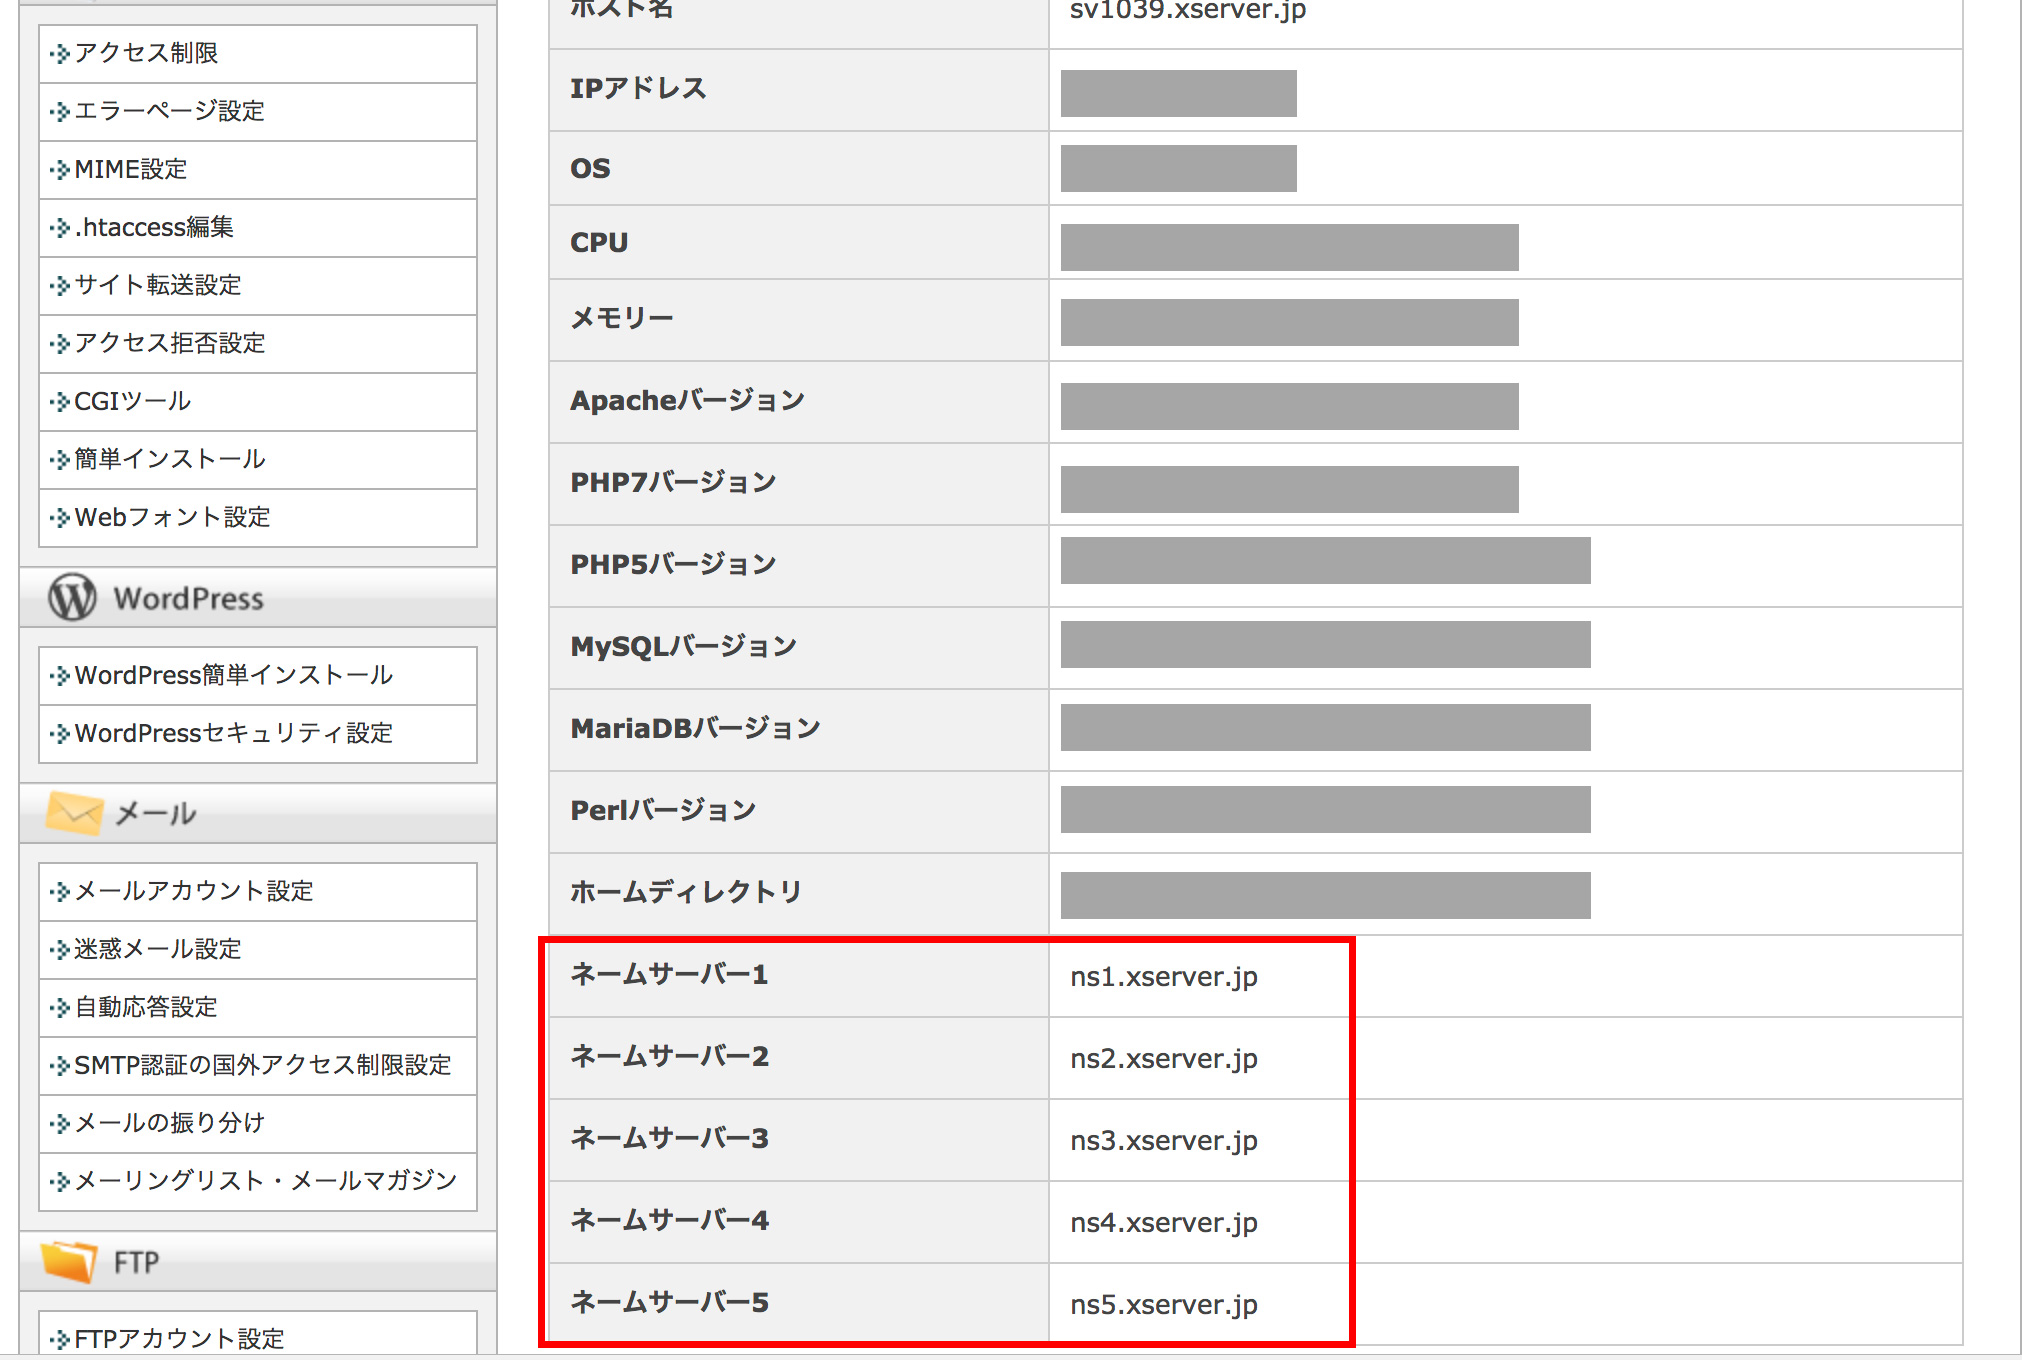
Task: Click the CPU row label
Action: coord(599,243)
